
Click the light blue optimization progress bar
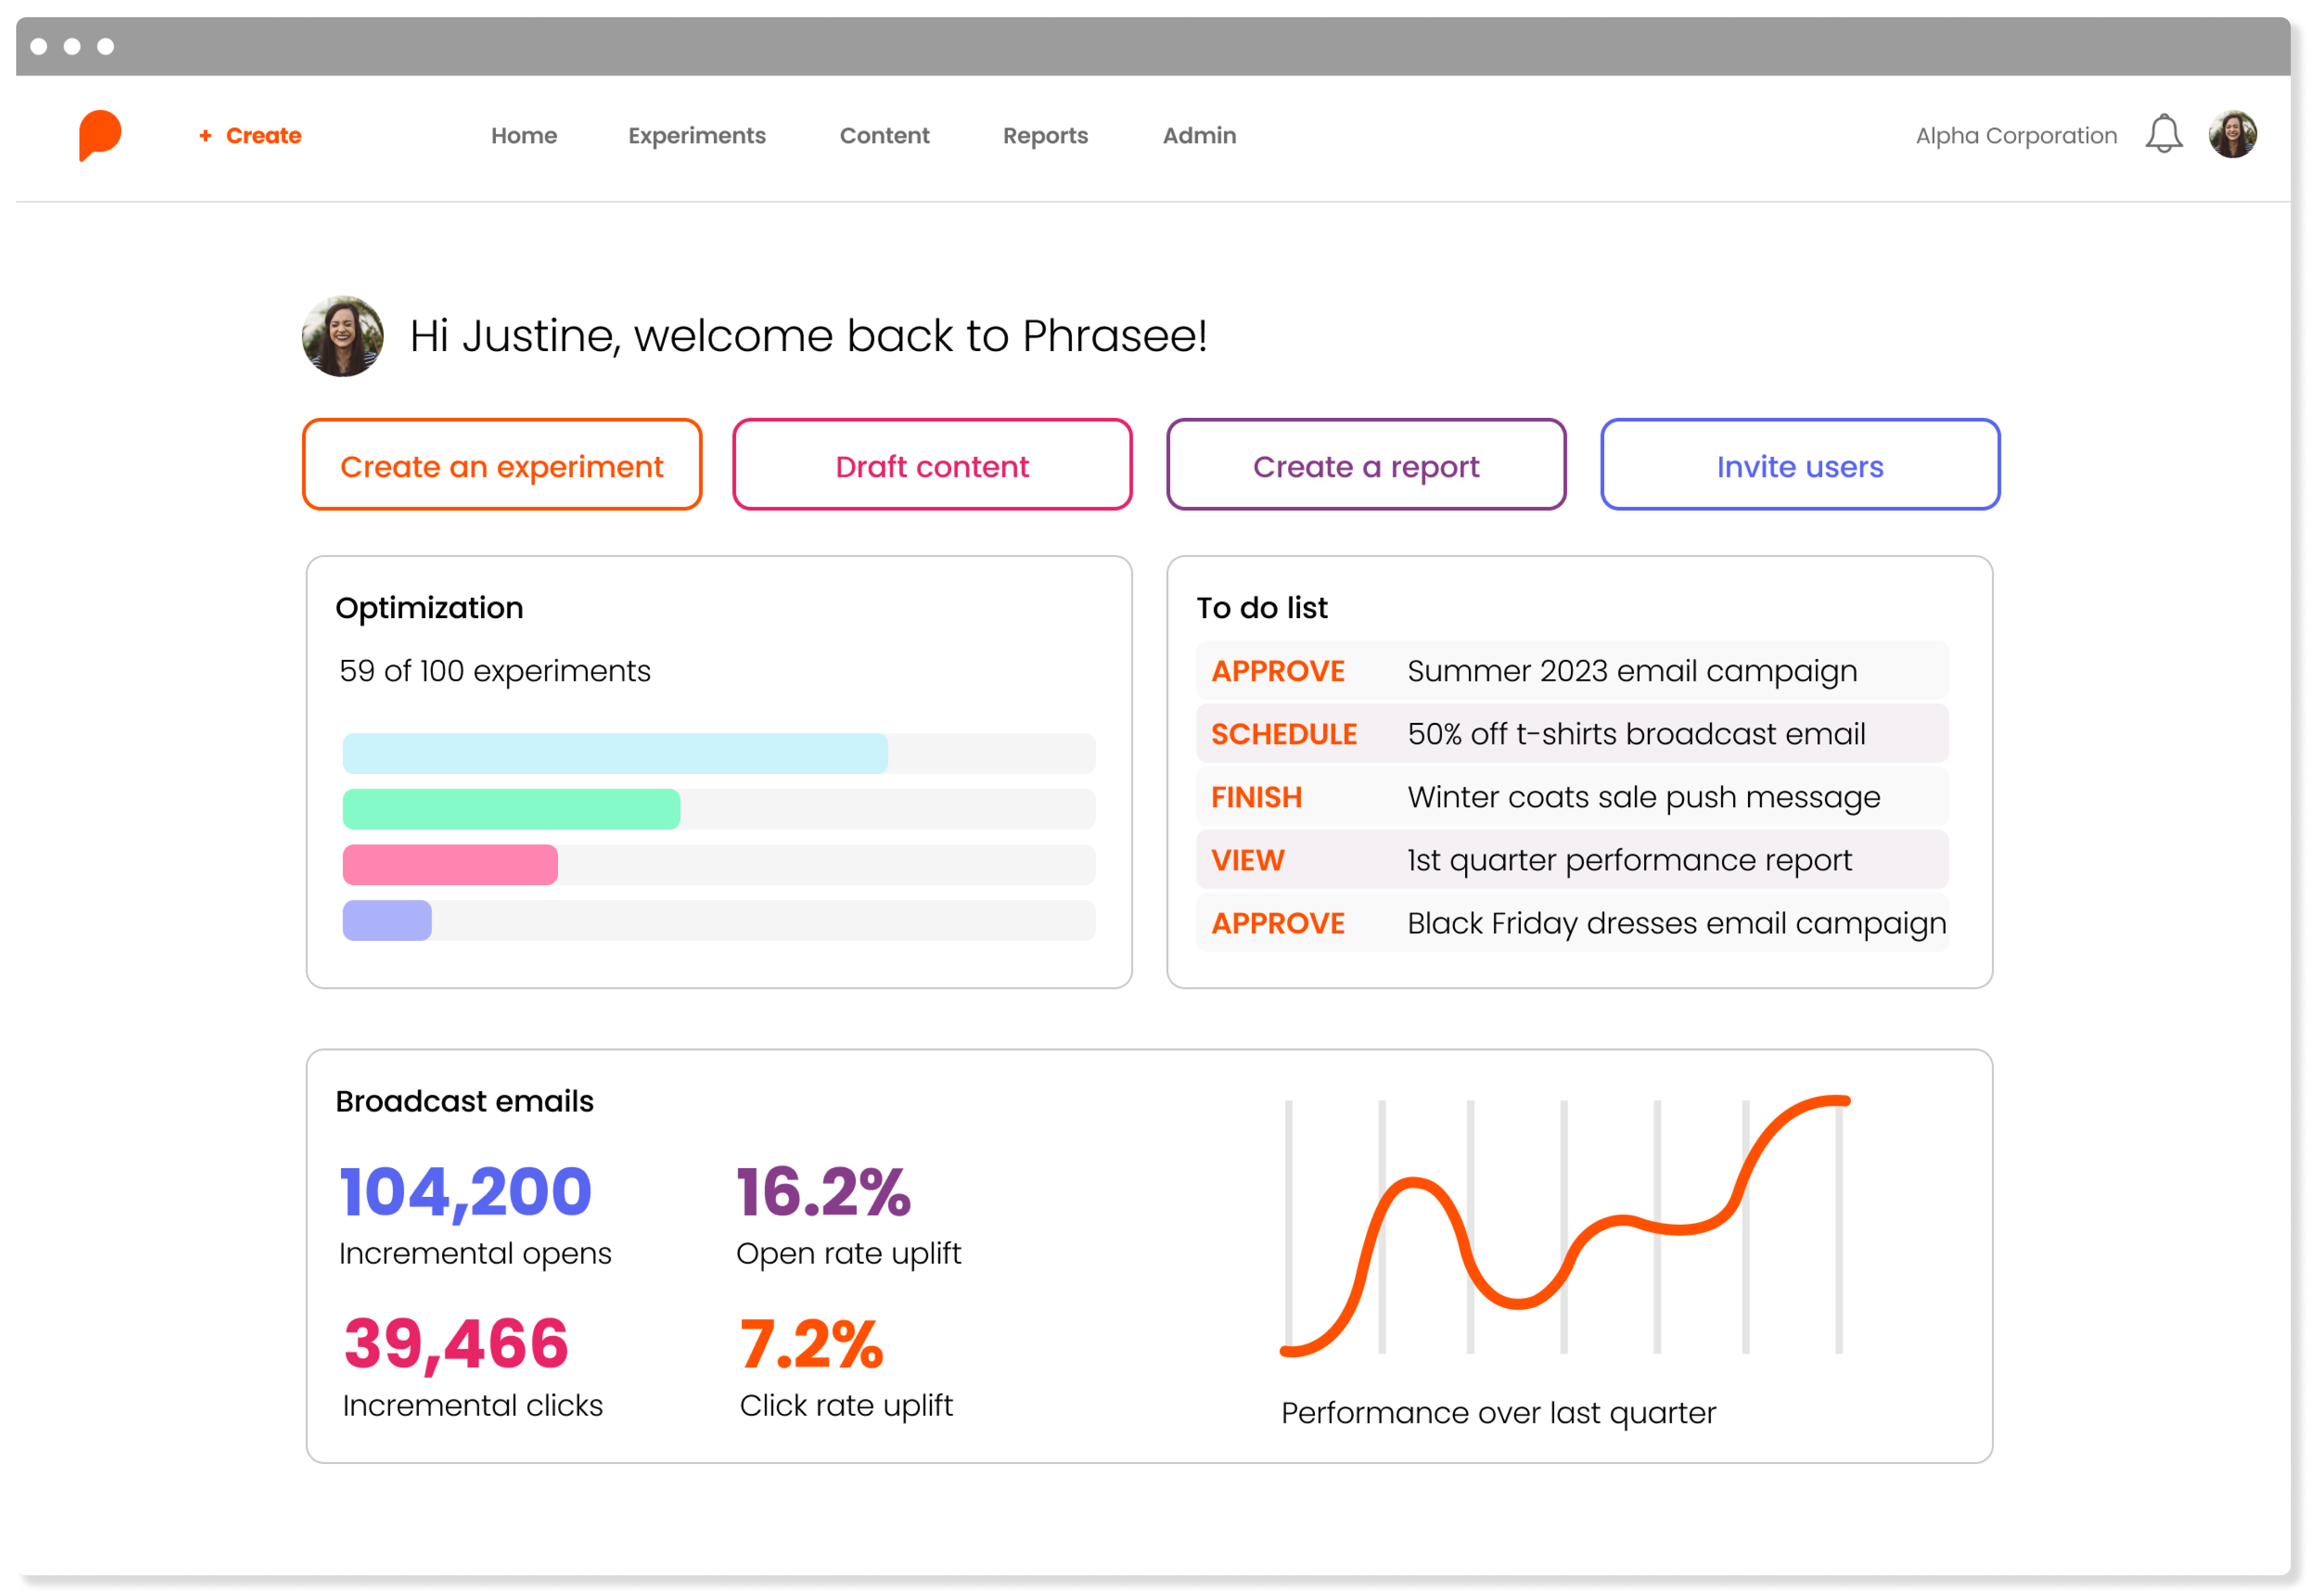(615, 754)
